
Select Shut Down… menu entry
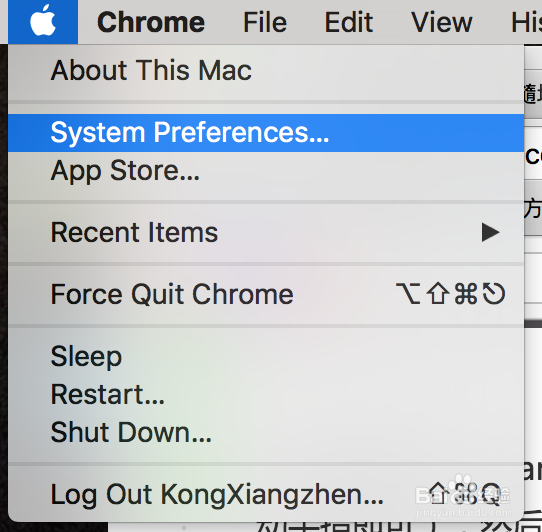point(266,432)
